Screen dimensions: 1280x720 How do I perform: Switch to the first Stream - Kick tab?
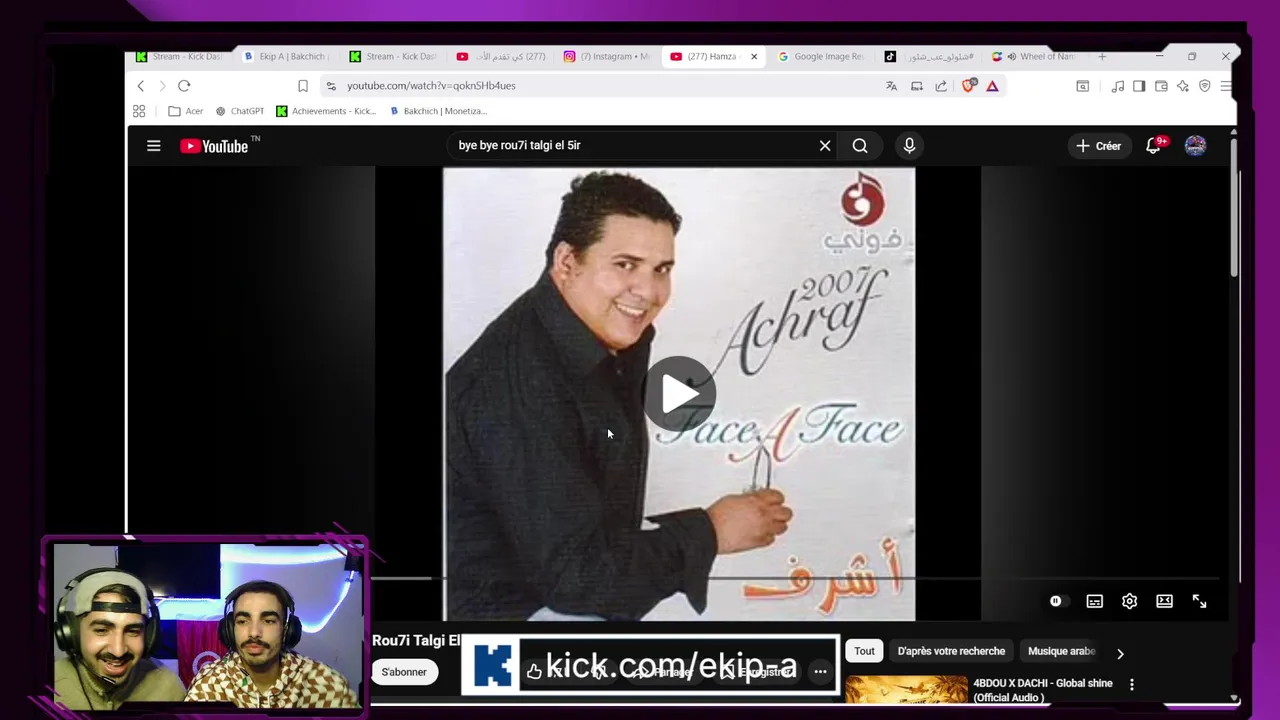pyautogui.click(x=180, y=57)
